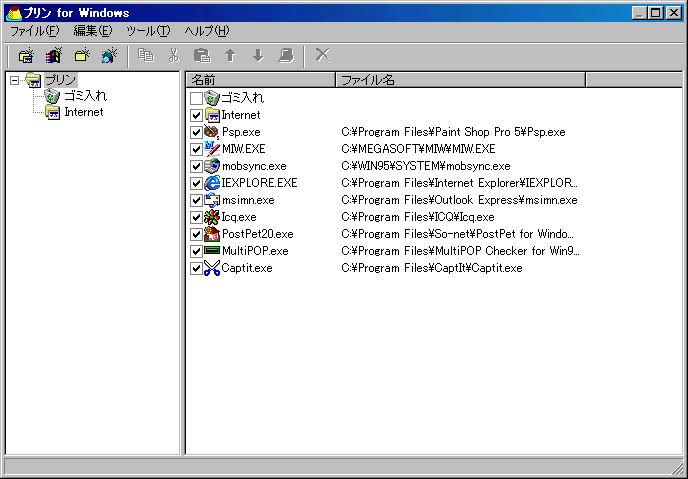
Task: Click the second toolbar icon with red figure
Action: [54, 56]
